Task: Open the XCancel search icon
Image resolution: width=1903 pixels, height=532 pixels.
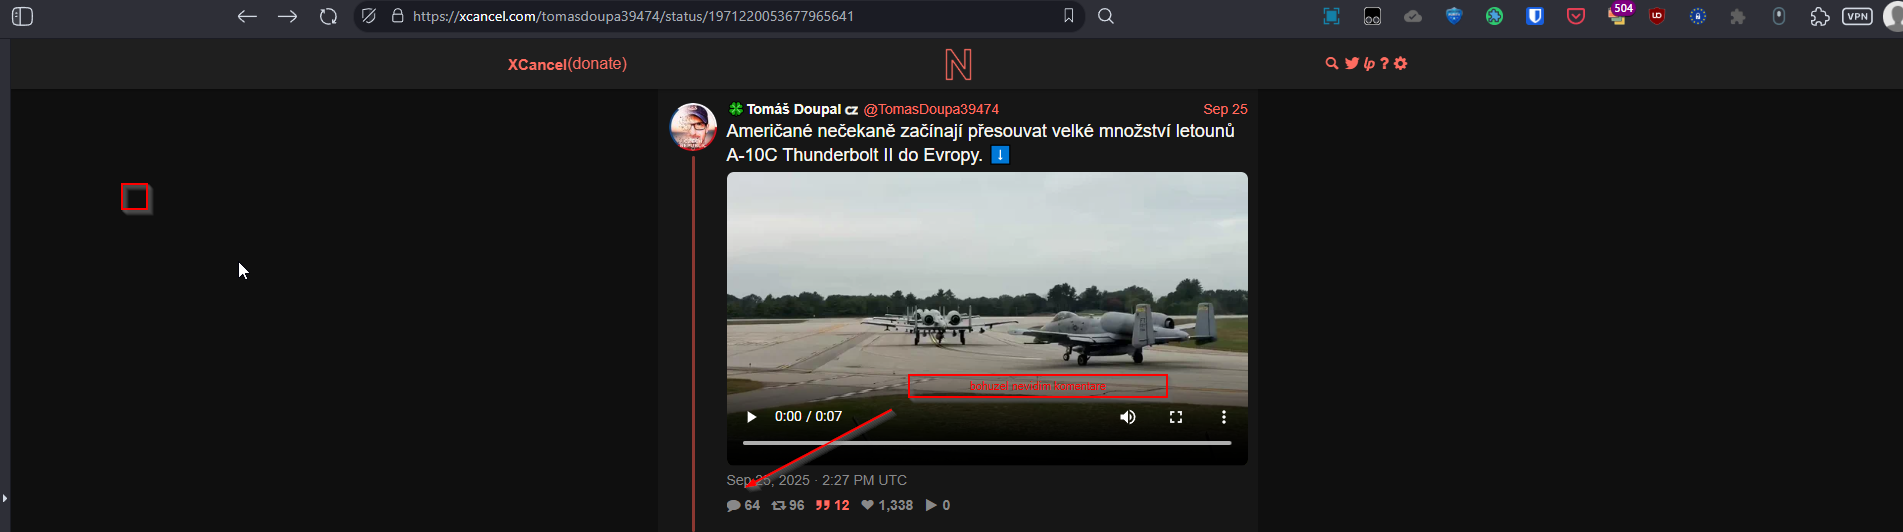Action: (x=1331, y=63)
